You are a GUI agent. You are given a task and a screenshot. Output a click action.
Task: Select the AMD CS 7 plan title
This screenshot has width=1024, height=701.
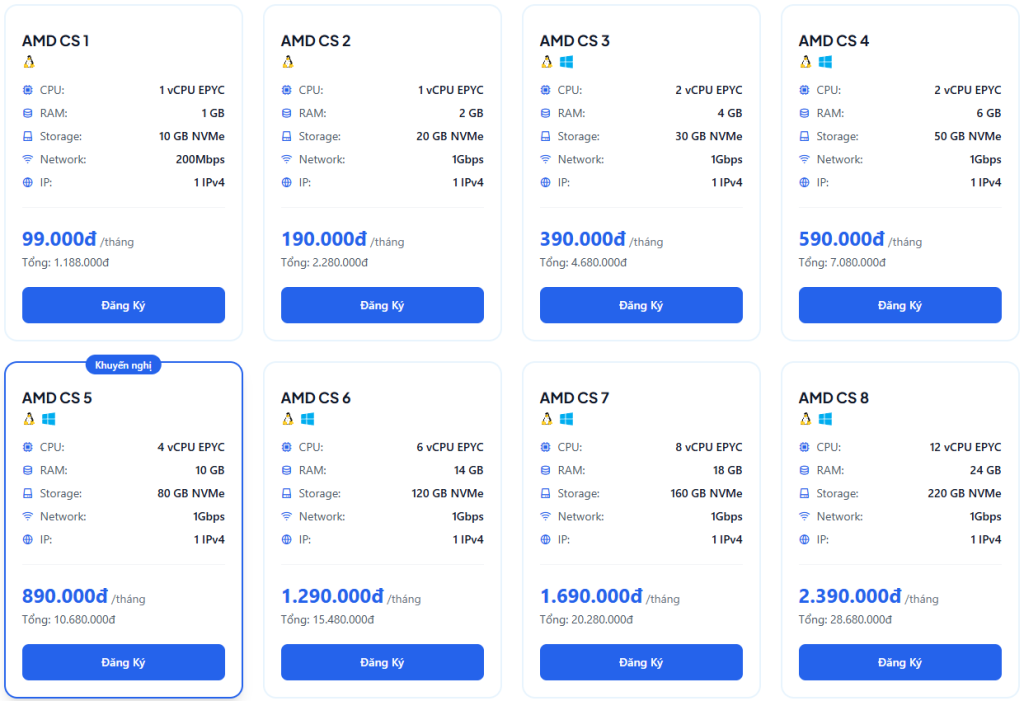[574, 398]
